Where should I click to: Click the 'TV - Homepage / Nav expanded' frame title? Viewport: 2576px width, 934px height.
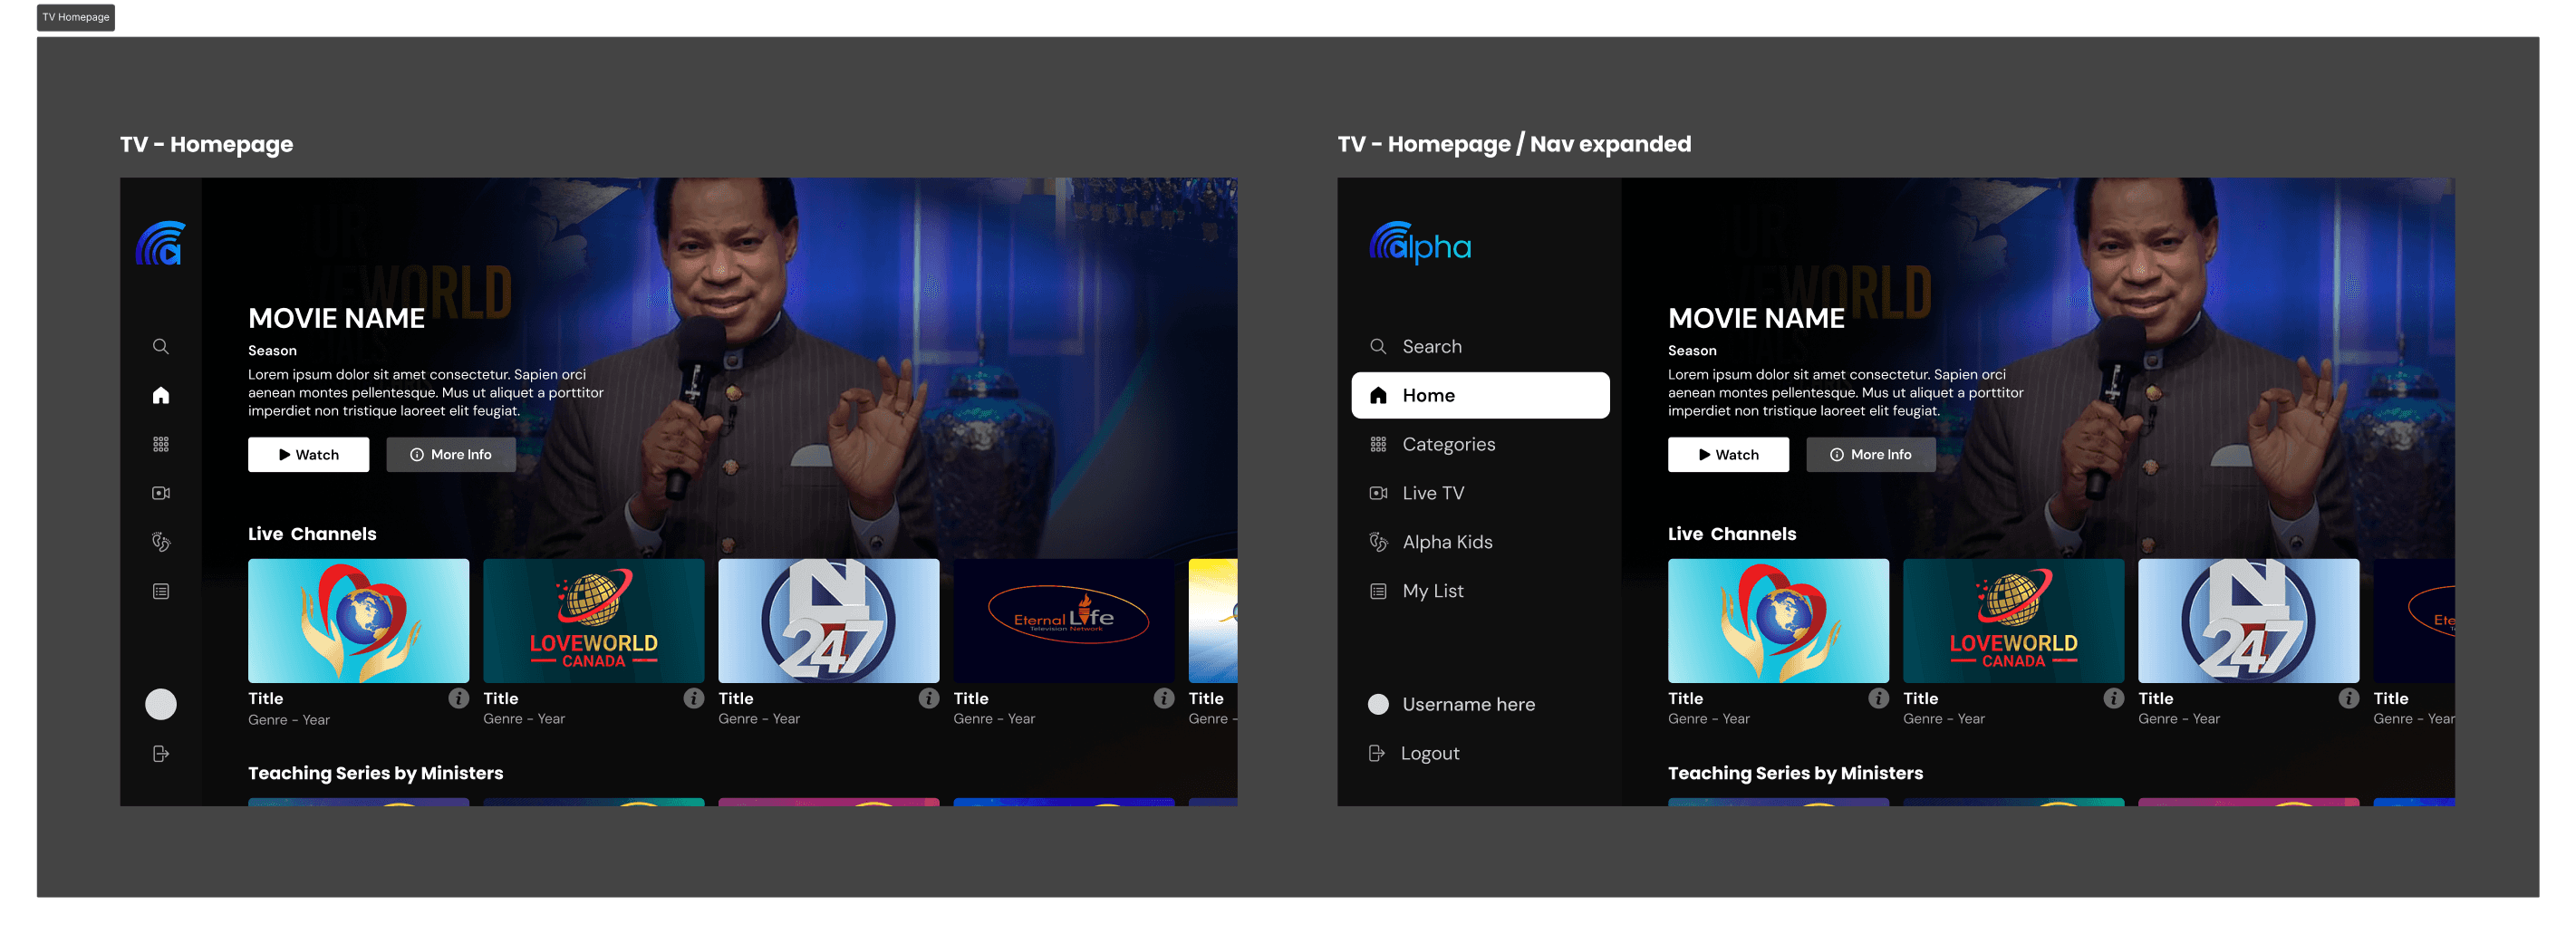click(1514, 144)
